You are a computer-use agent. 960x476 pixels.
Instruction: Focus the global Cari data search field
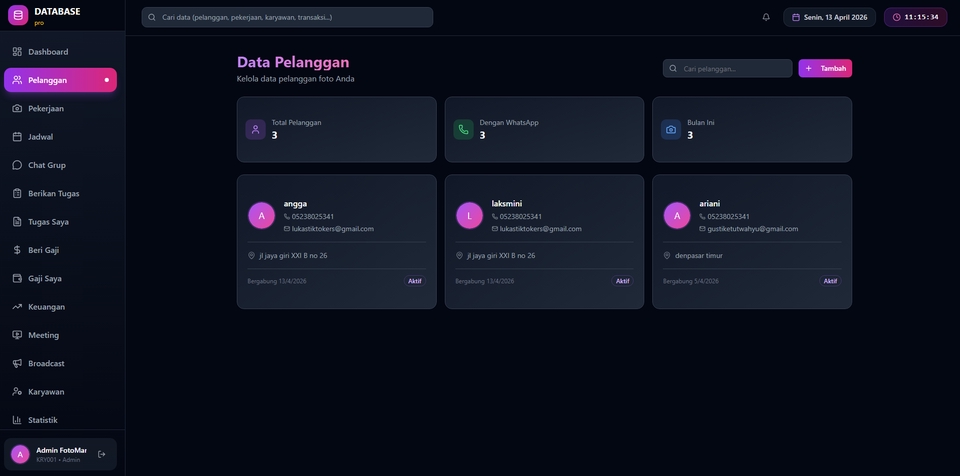287,17
